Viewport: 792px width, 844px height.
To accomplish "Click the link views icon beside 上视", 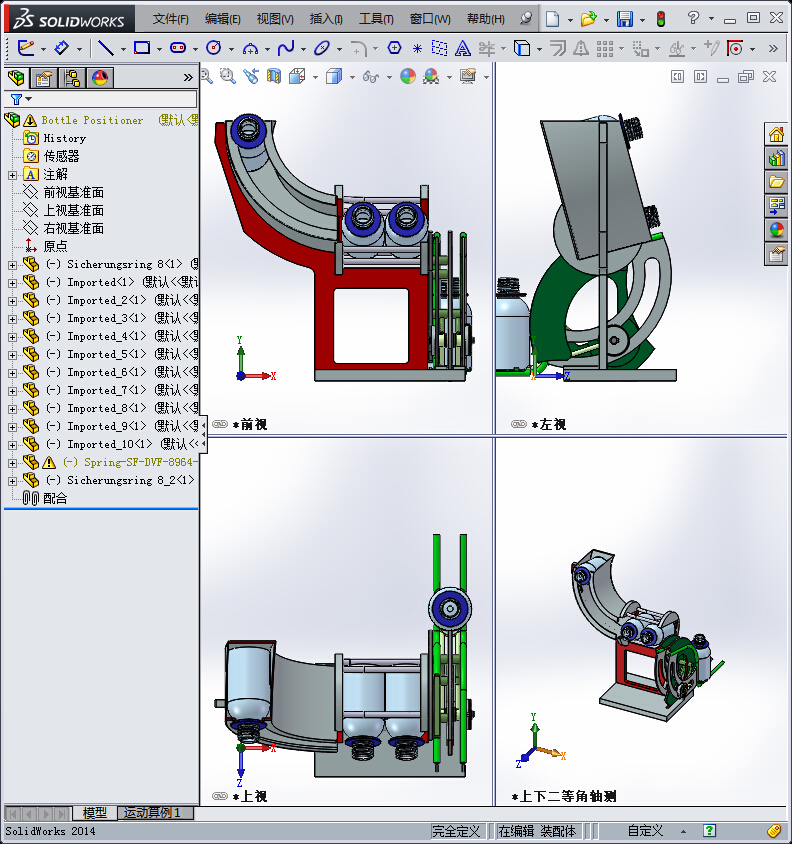I will tap(220, 796).
